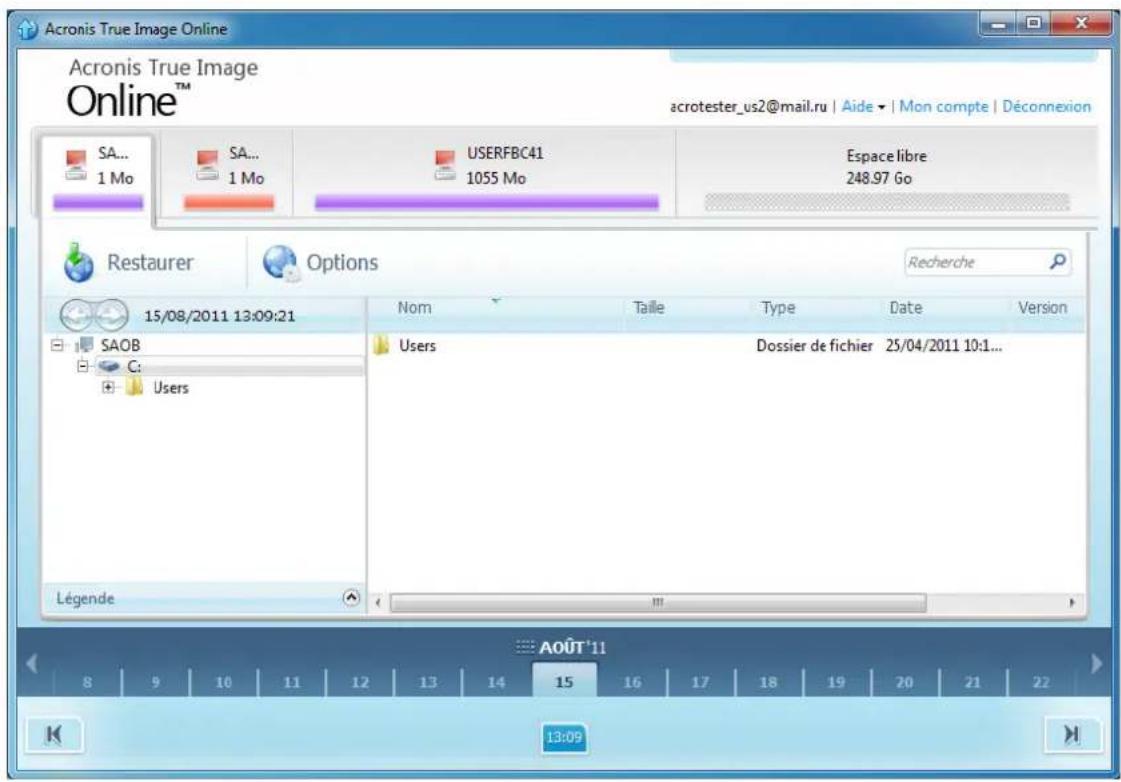Image resolution: width=1121 pixels, height=782 pixels.
Task: Click the Espace libre 248.97 Go text
Action: (x=886, y=167)
